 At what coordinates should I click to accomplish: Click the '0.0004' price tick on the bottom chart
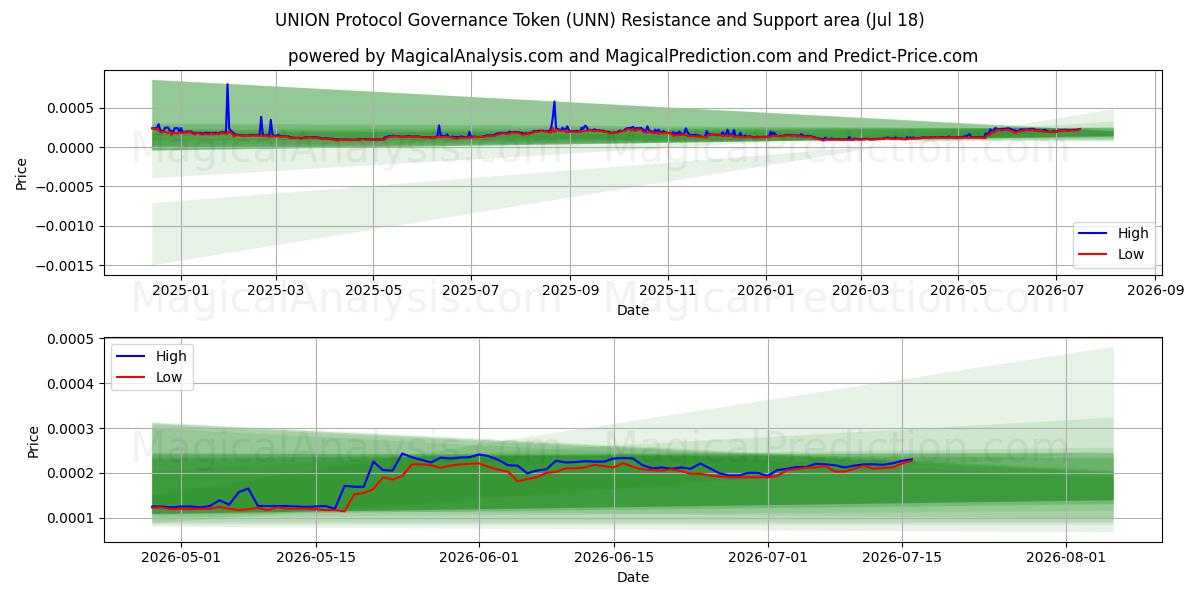[x=72, y=384]
